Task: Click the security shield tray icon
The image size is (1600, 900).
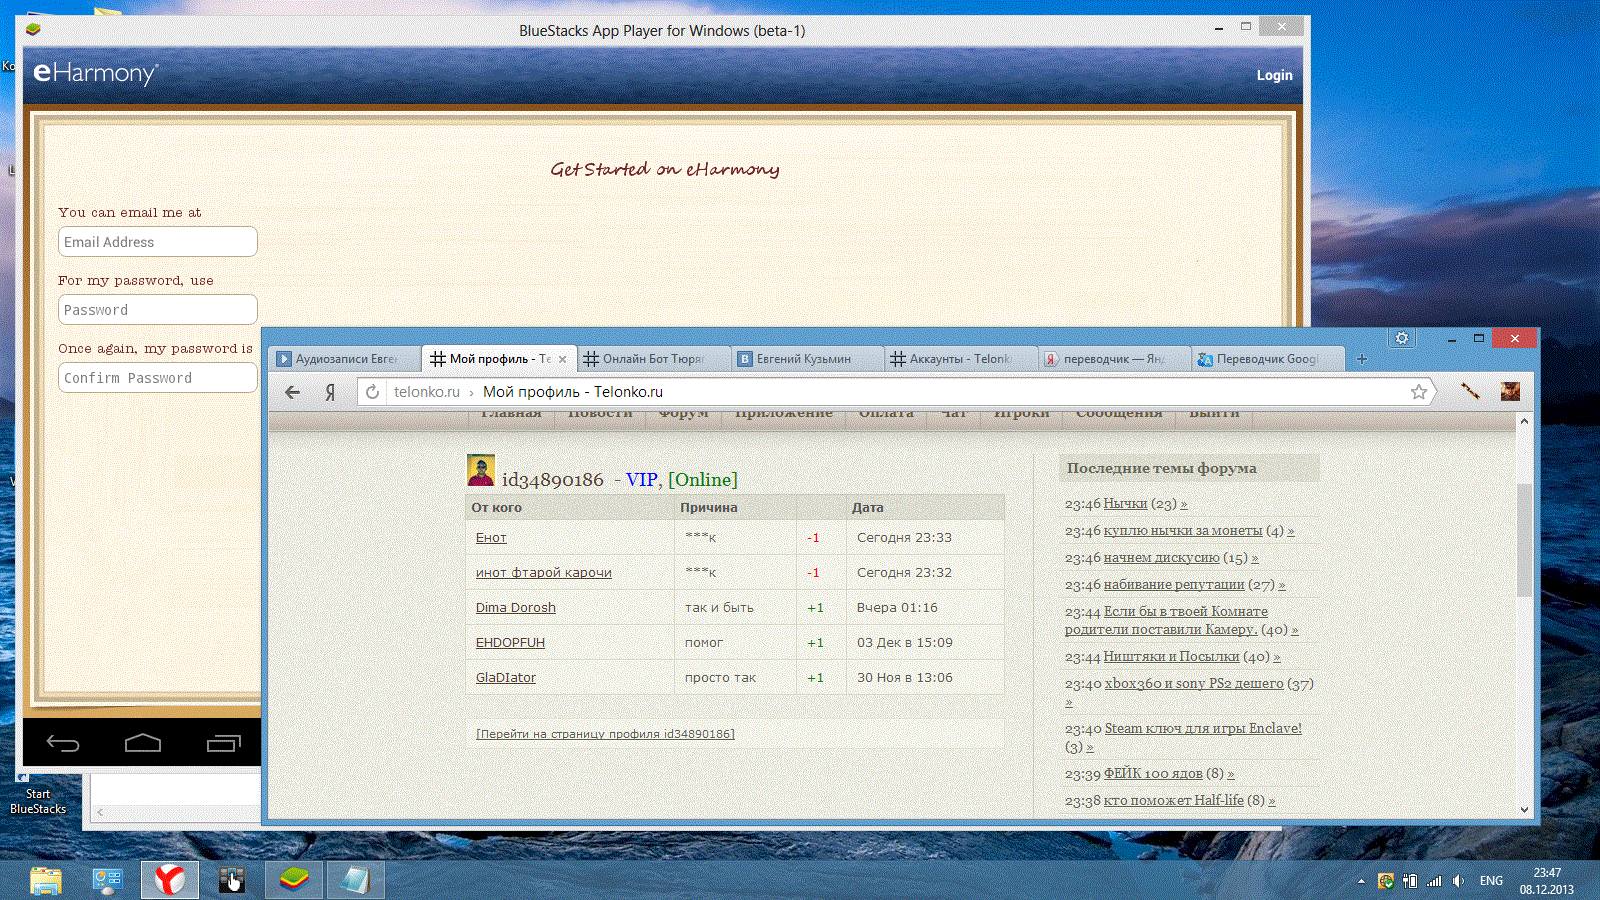Action: pos(1385,881)
